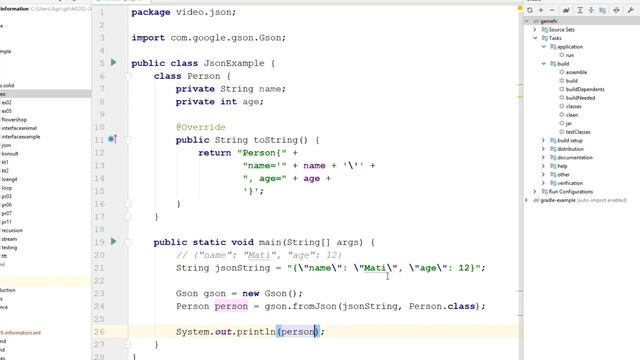The width and height of the screenshot is (640, 360).
Task: Select the 'clean' Gradle task
Action: pyautogui.click(x=571, y=115)
